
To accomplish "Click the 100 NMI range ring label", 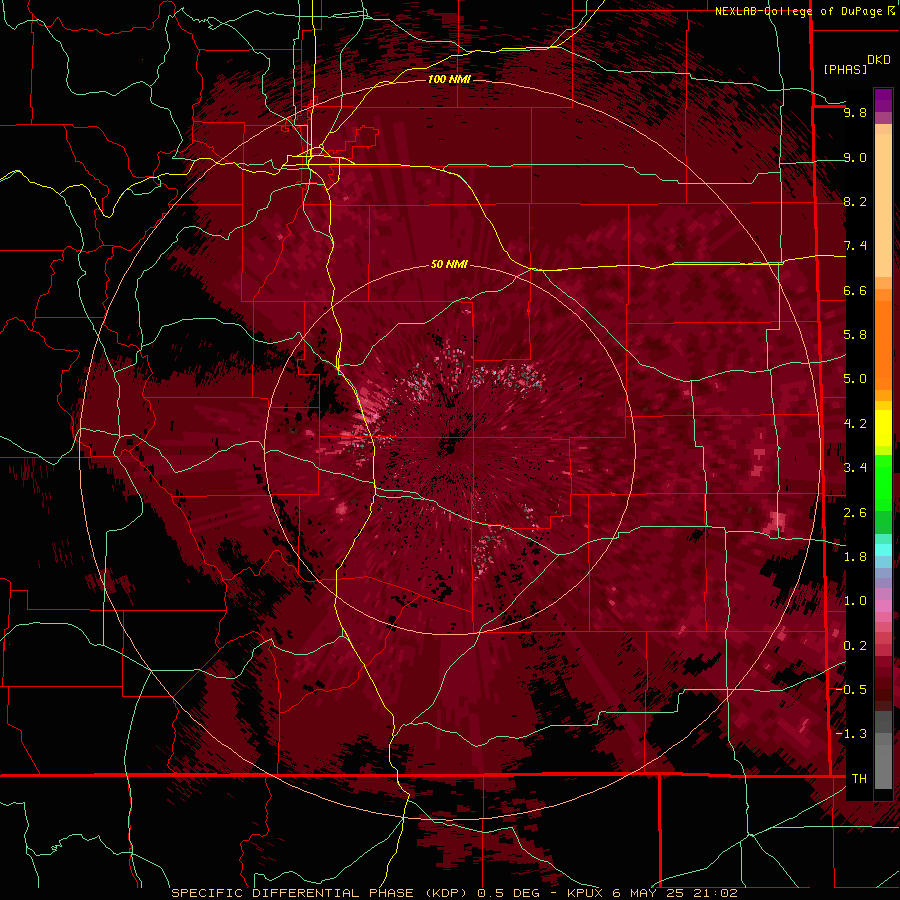I will 449,79.
